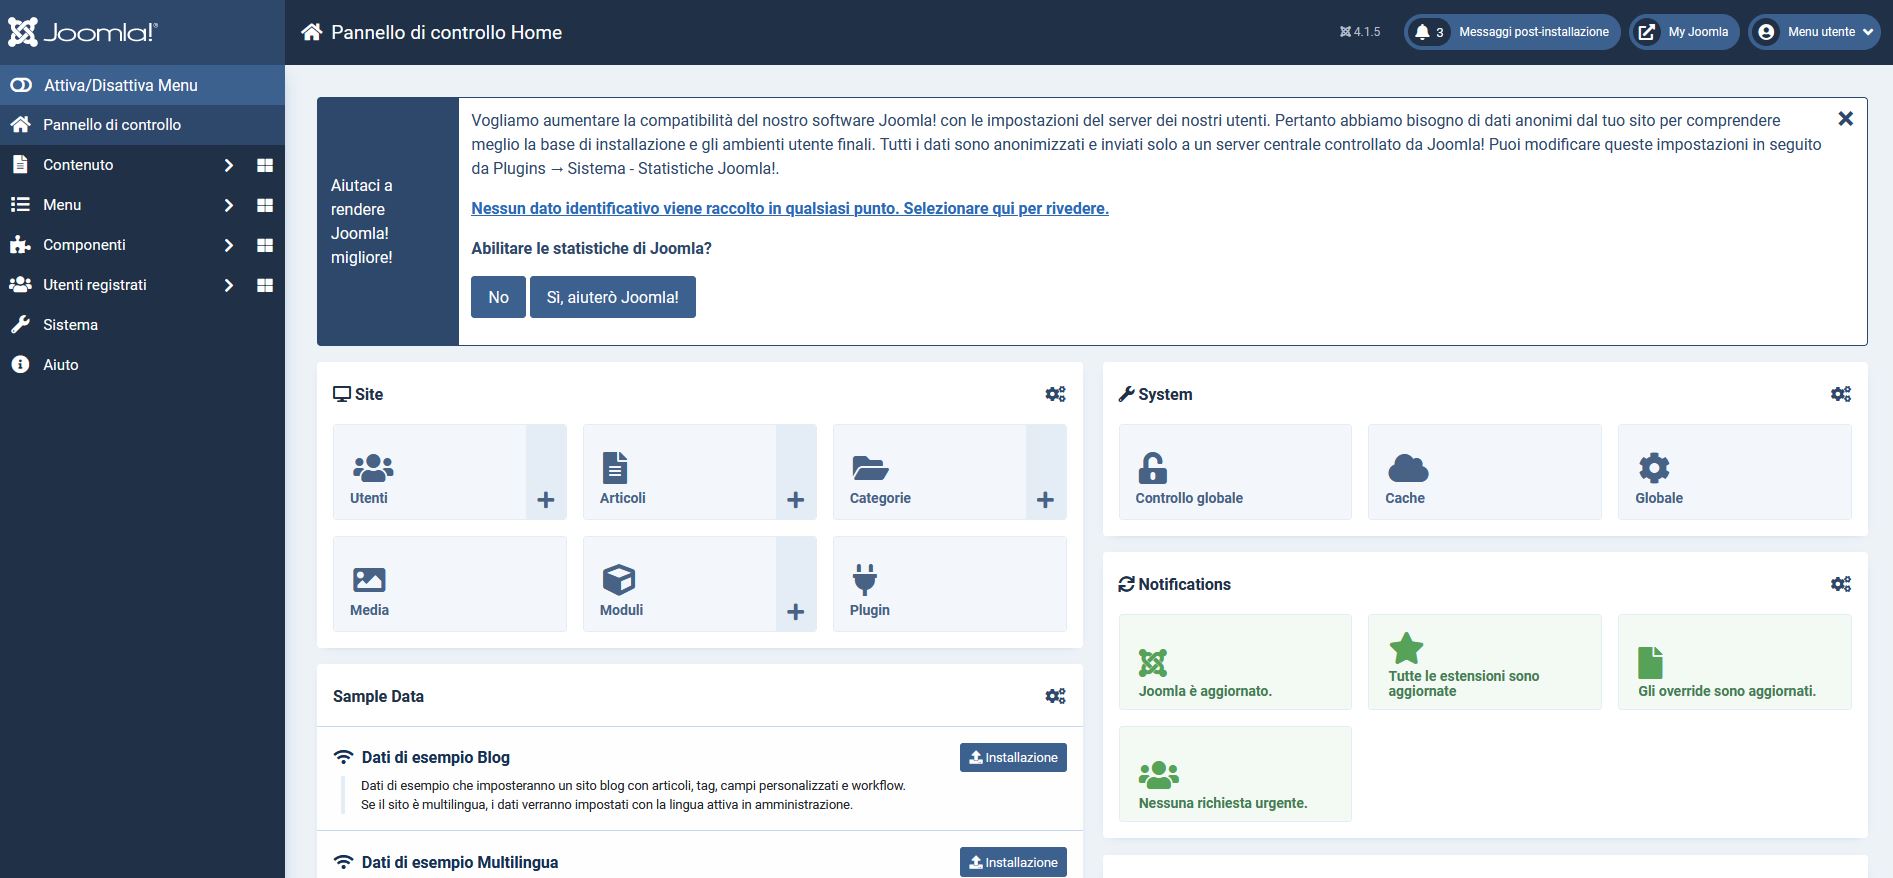This screenshot has height=878, width=1893.
Task: Select the Utenti registrati sidebar item
Action: (94, 285)
